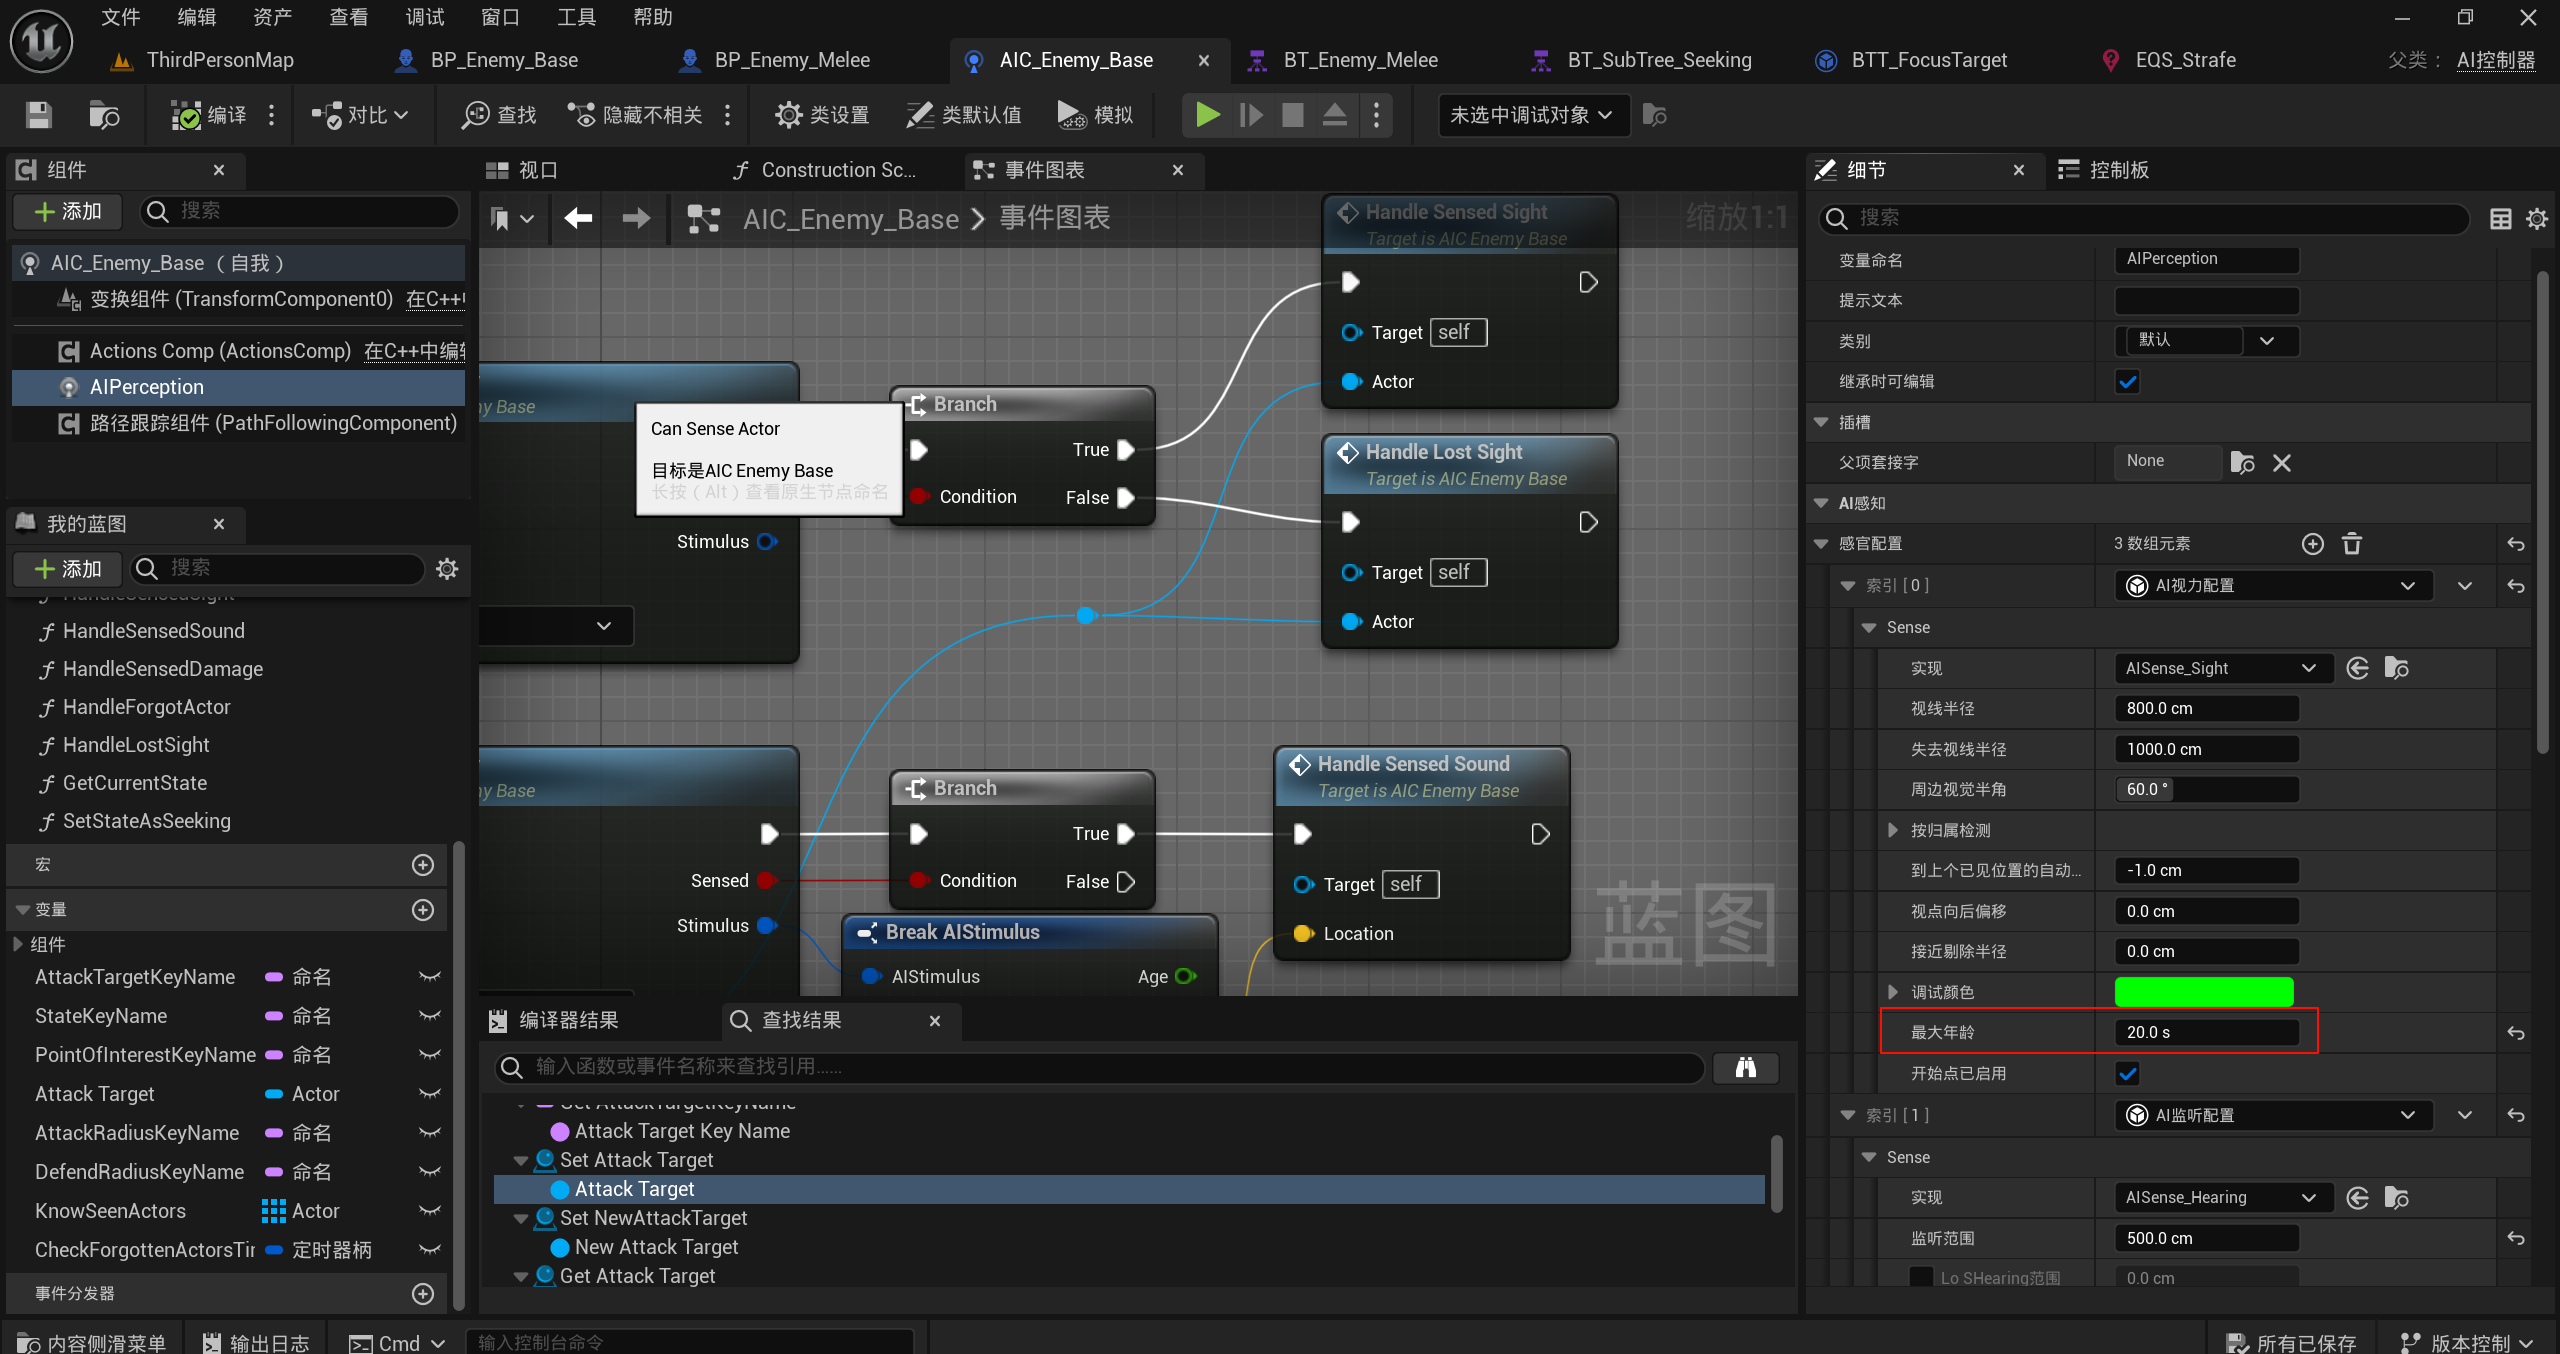Click the binoculars find-in-blueprints icon
This screenshot has height=1354, width=2560.
1745,1067
